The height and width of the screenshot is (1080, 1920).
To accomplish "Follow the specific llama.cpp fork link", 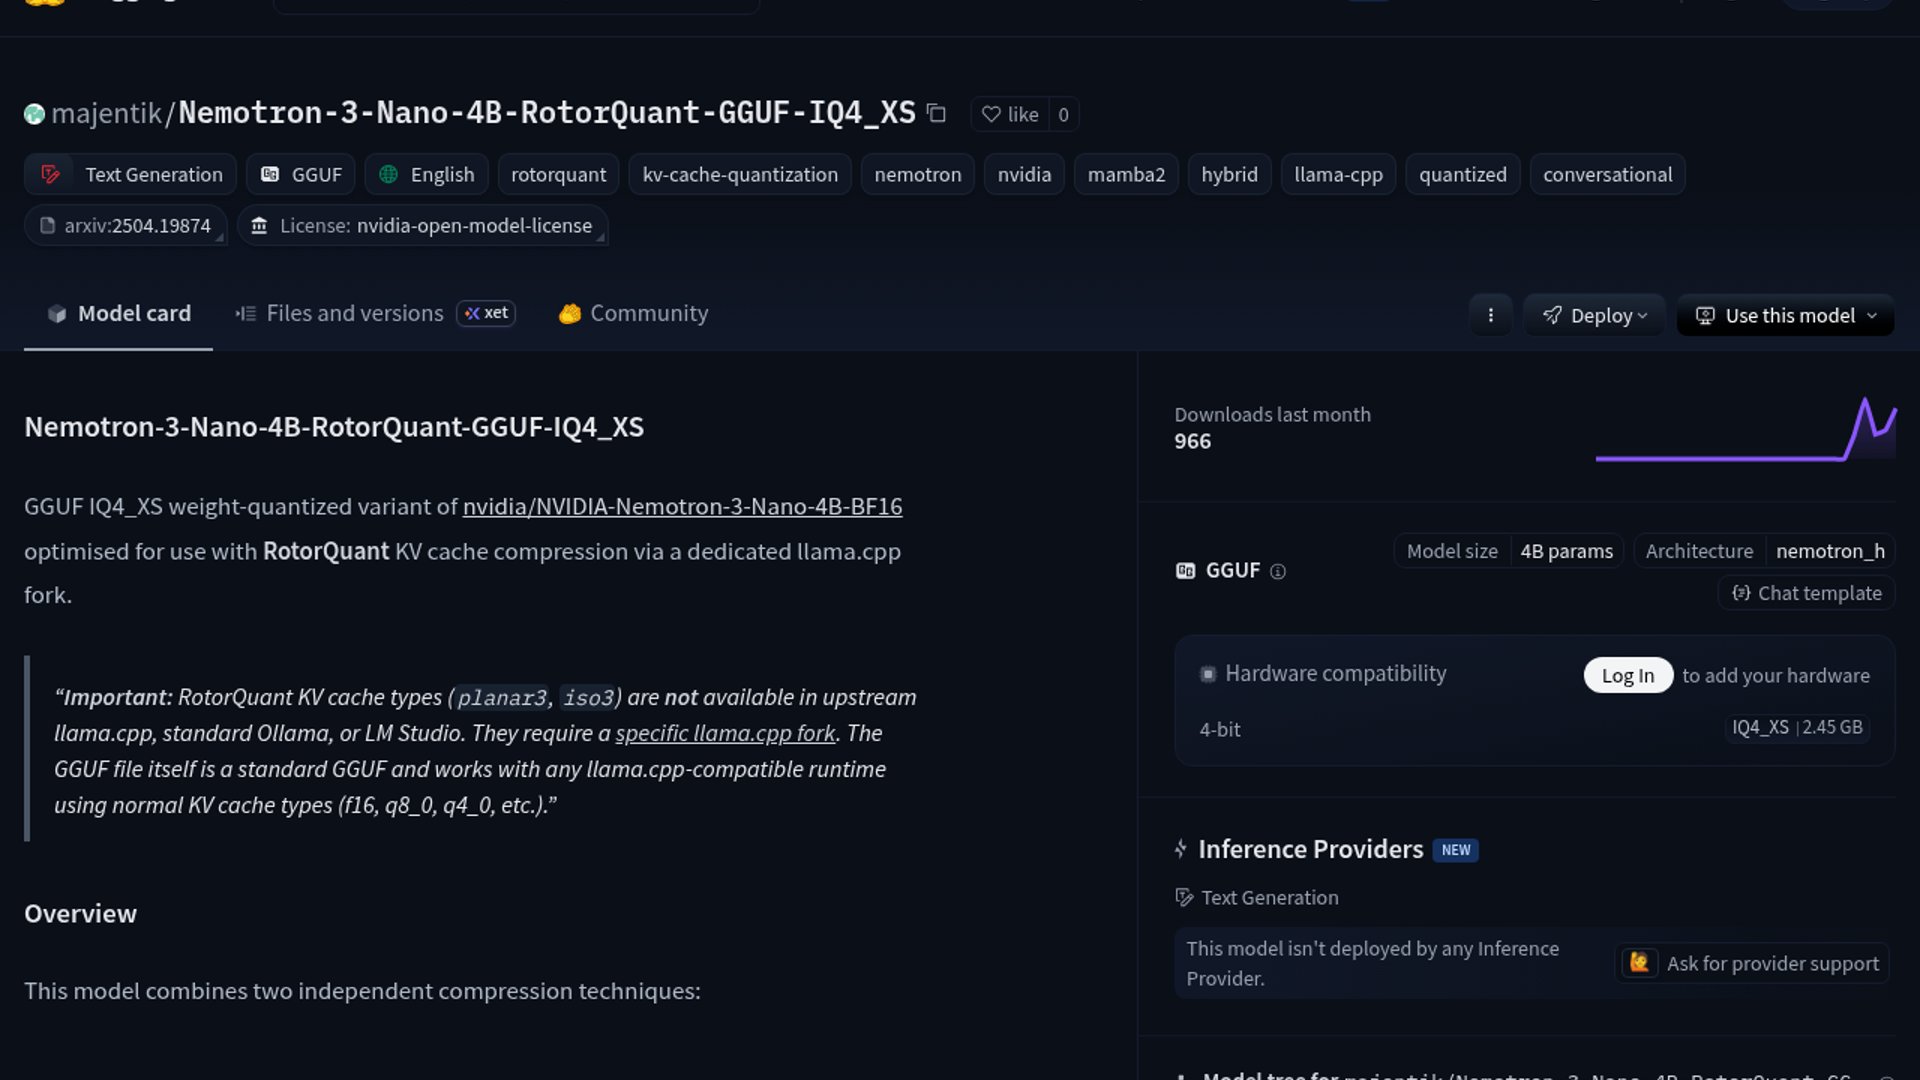I will [725, 733].
